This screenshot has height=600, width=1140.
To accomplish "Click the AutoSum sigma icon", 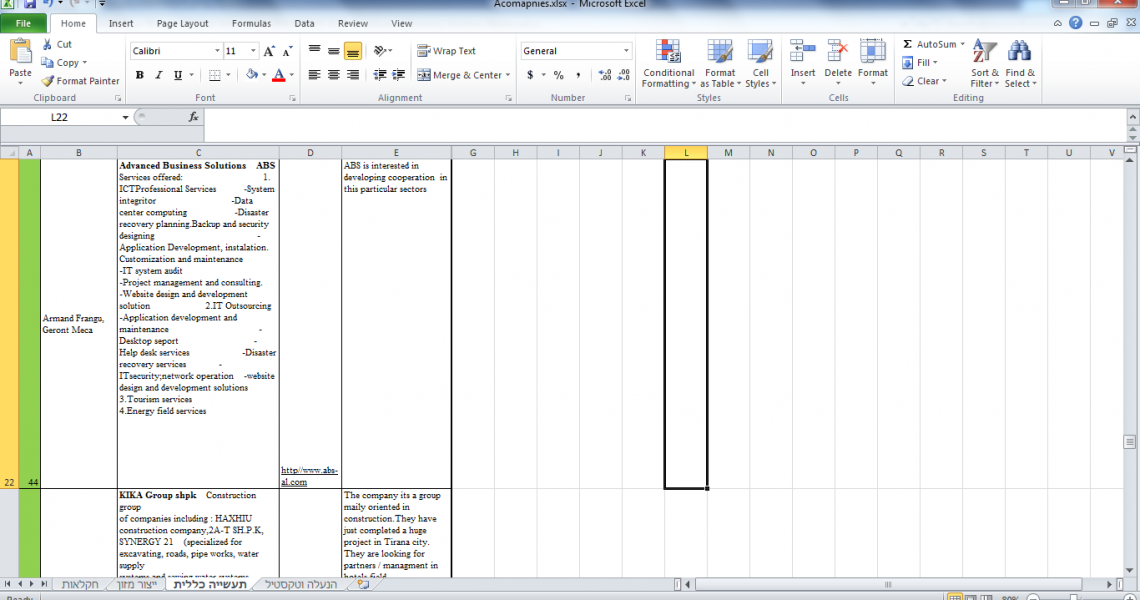I will [907, 45].
